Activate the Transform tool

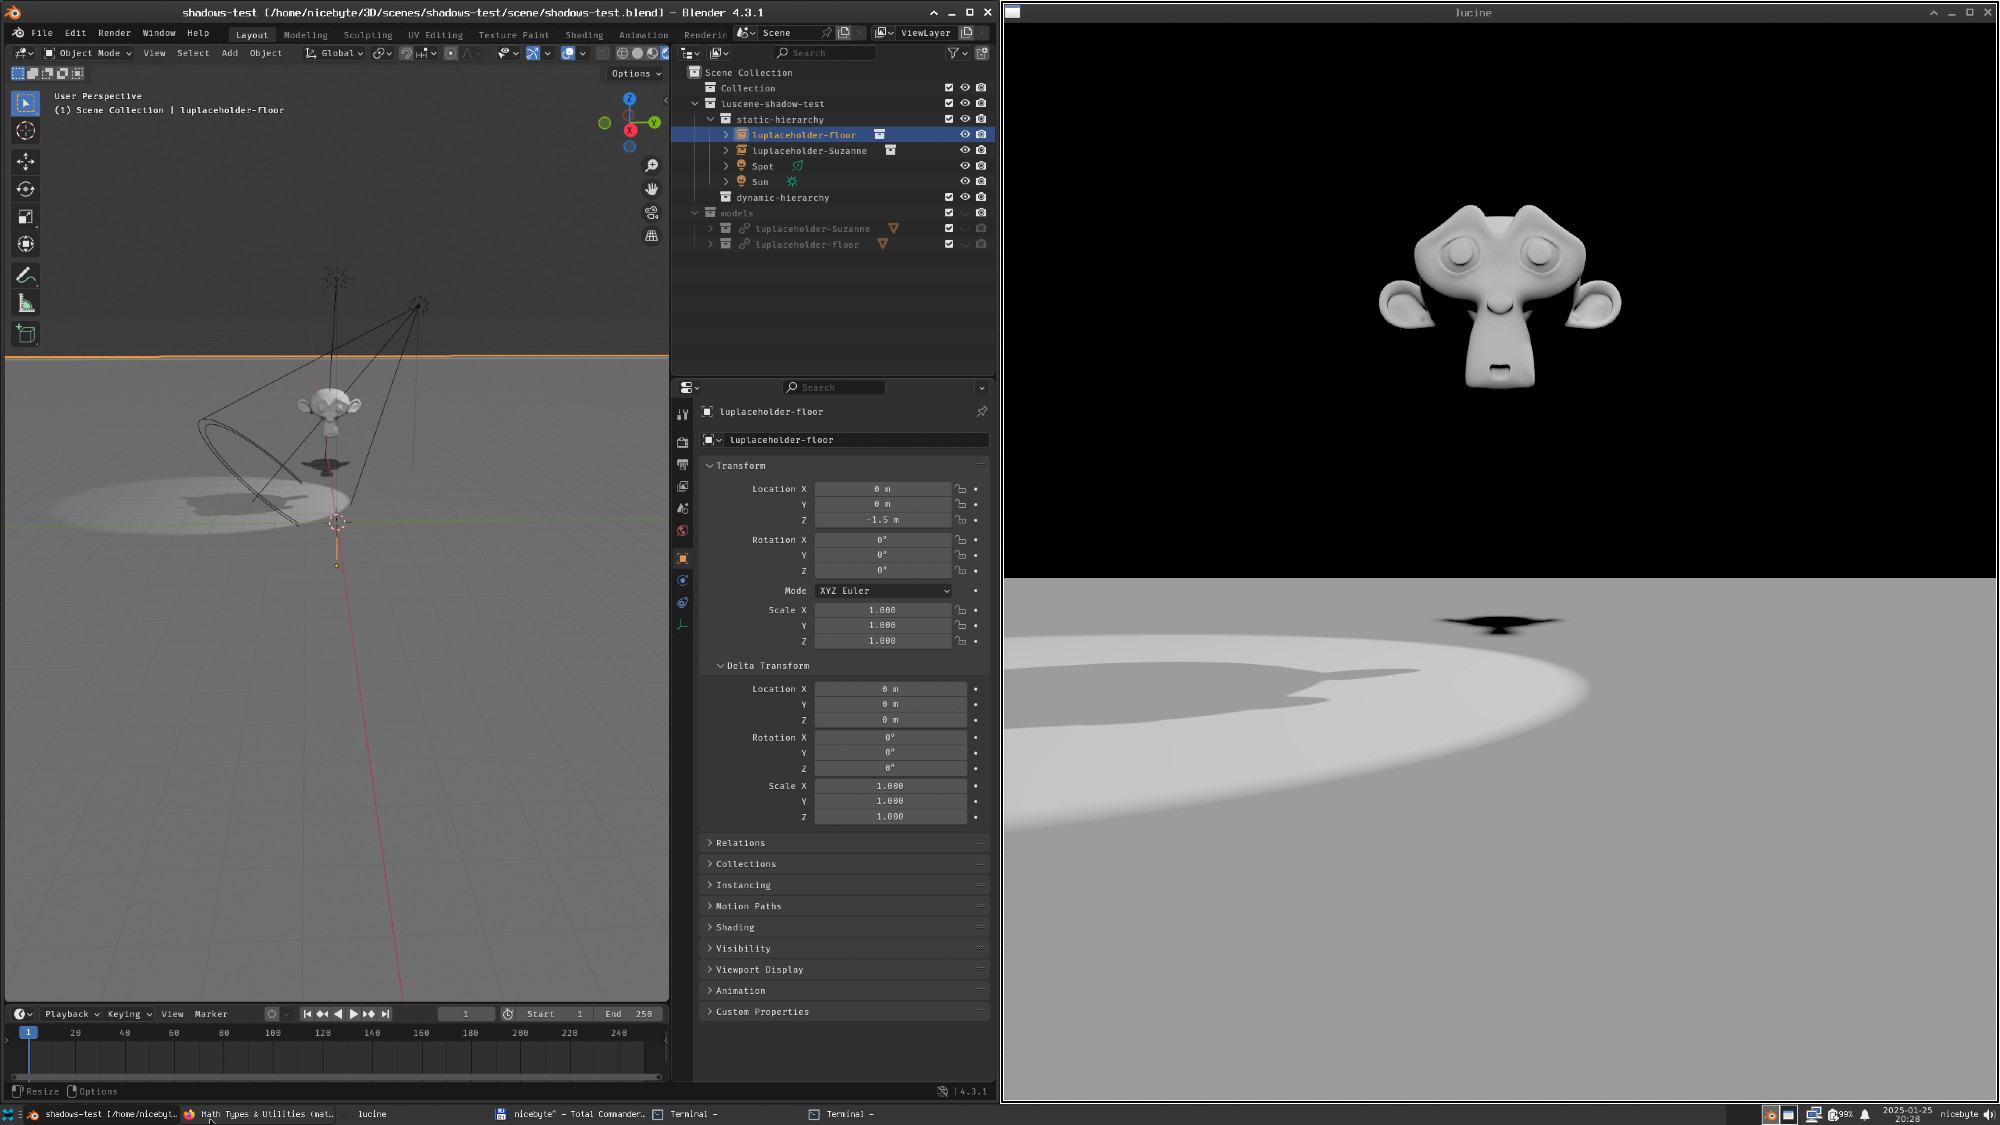pos(26,244)
